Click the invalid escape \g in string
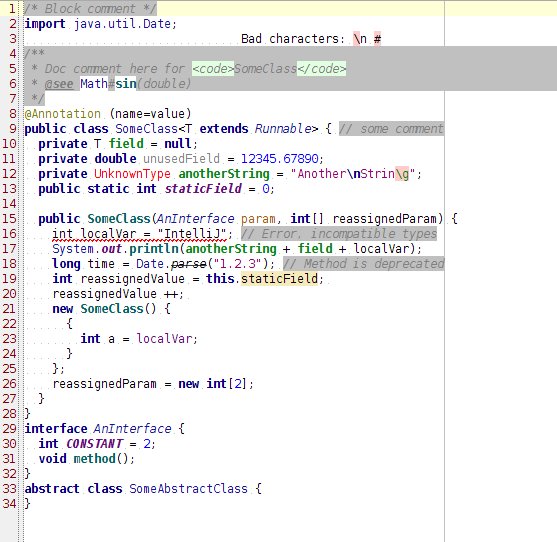Screen dimensions: 557x542 point(402,174)
